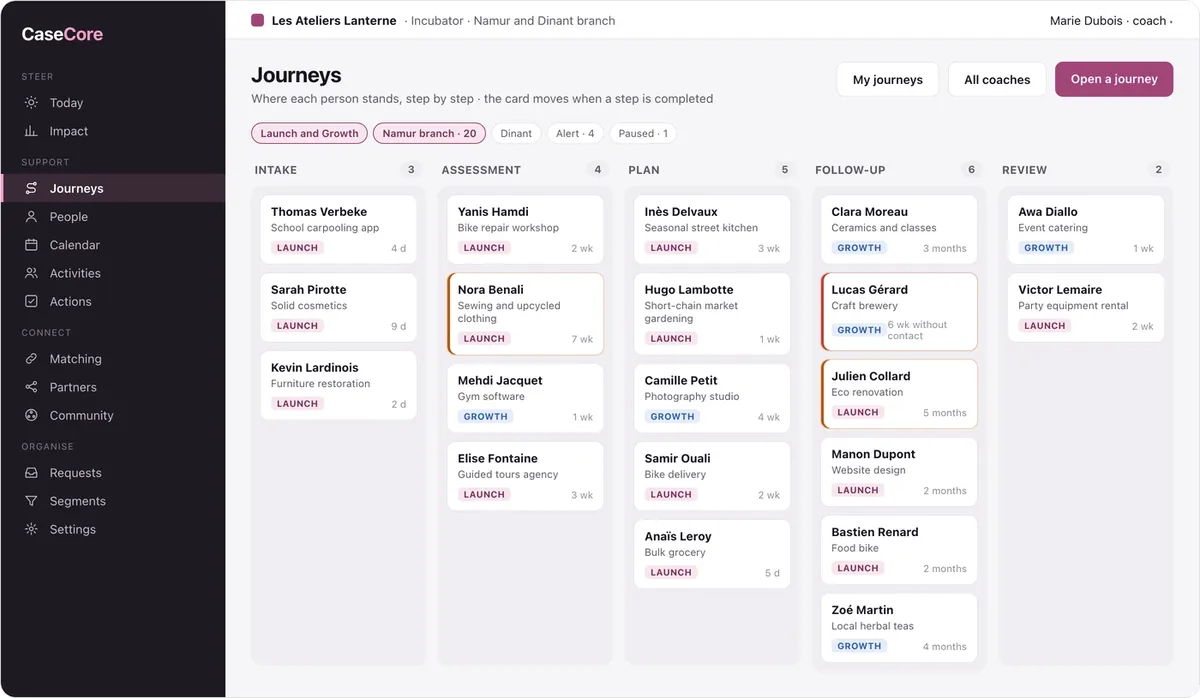The width and height of the screenshot is (1200, 698).
Task: Click the Julien Collard name
Action: pos(871,377)
